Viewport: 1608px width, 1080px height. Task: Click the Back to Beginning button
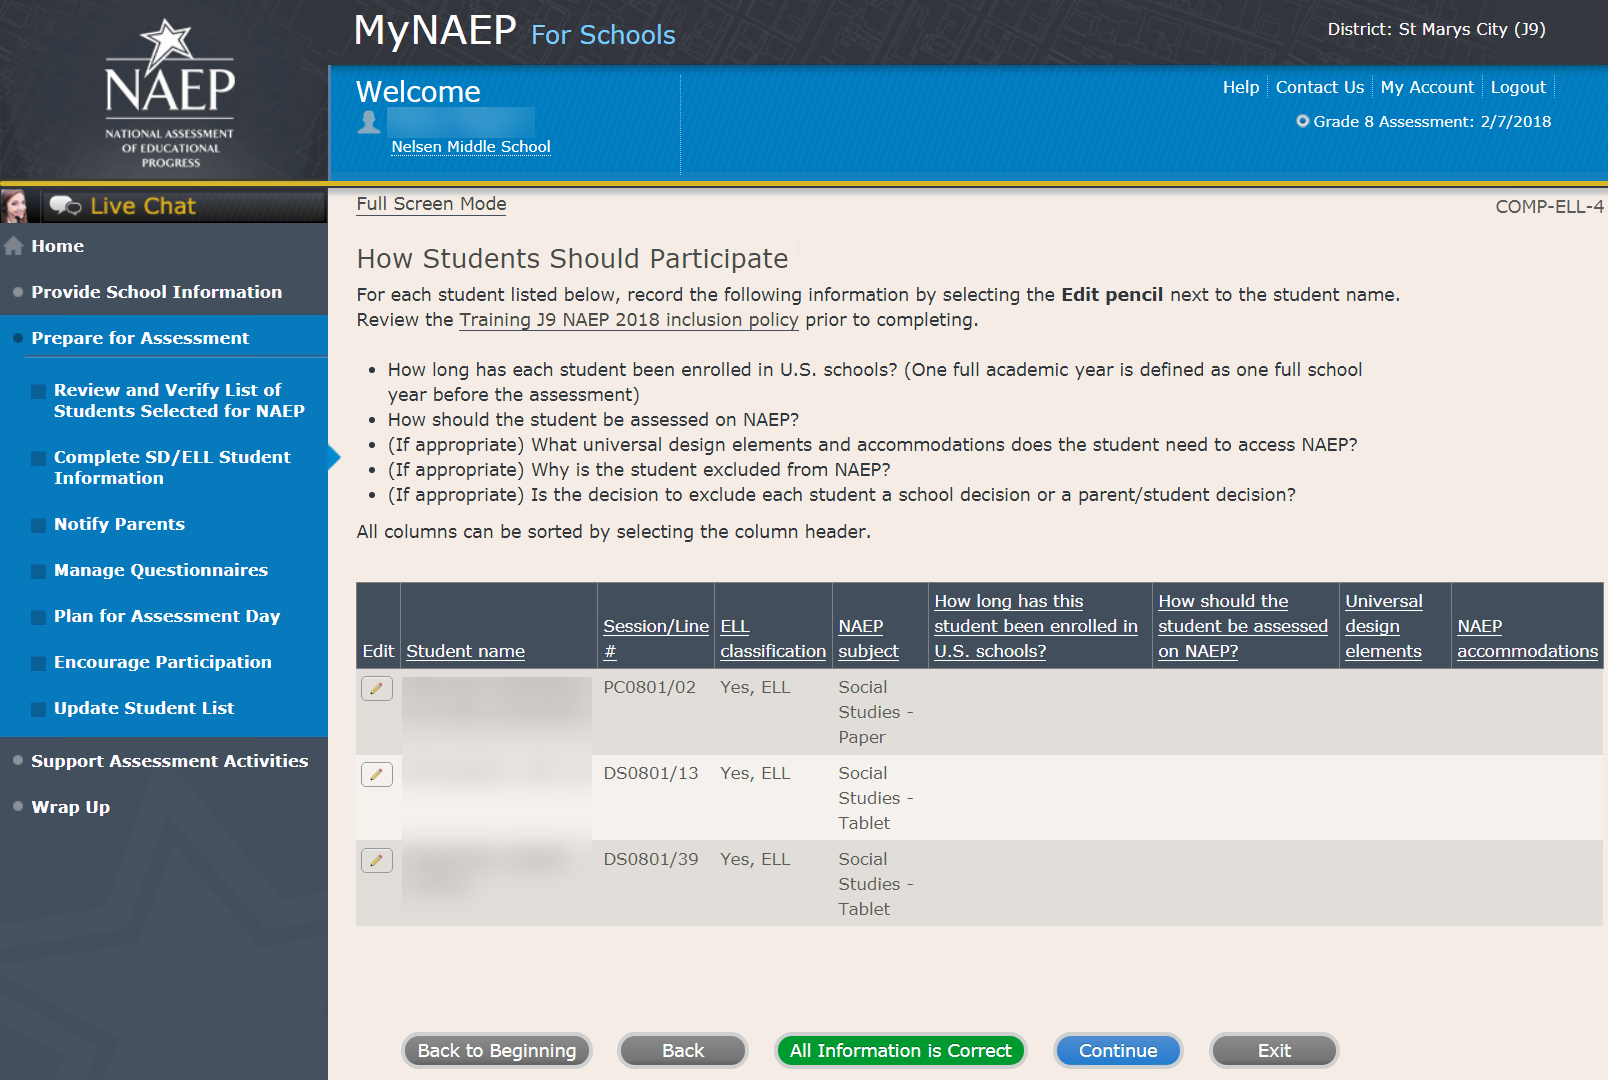coord(497,1051)
